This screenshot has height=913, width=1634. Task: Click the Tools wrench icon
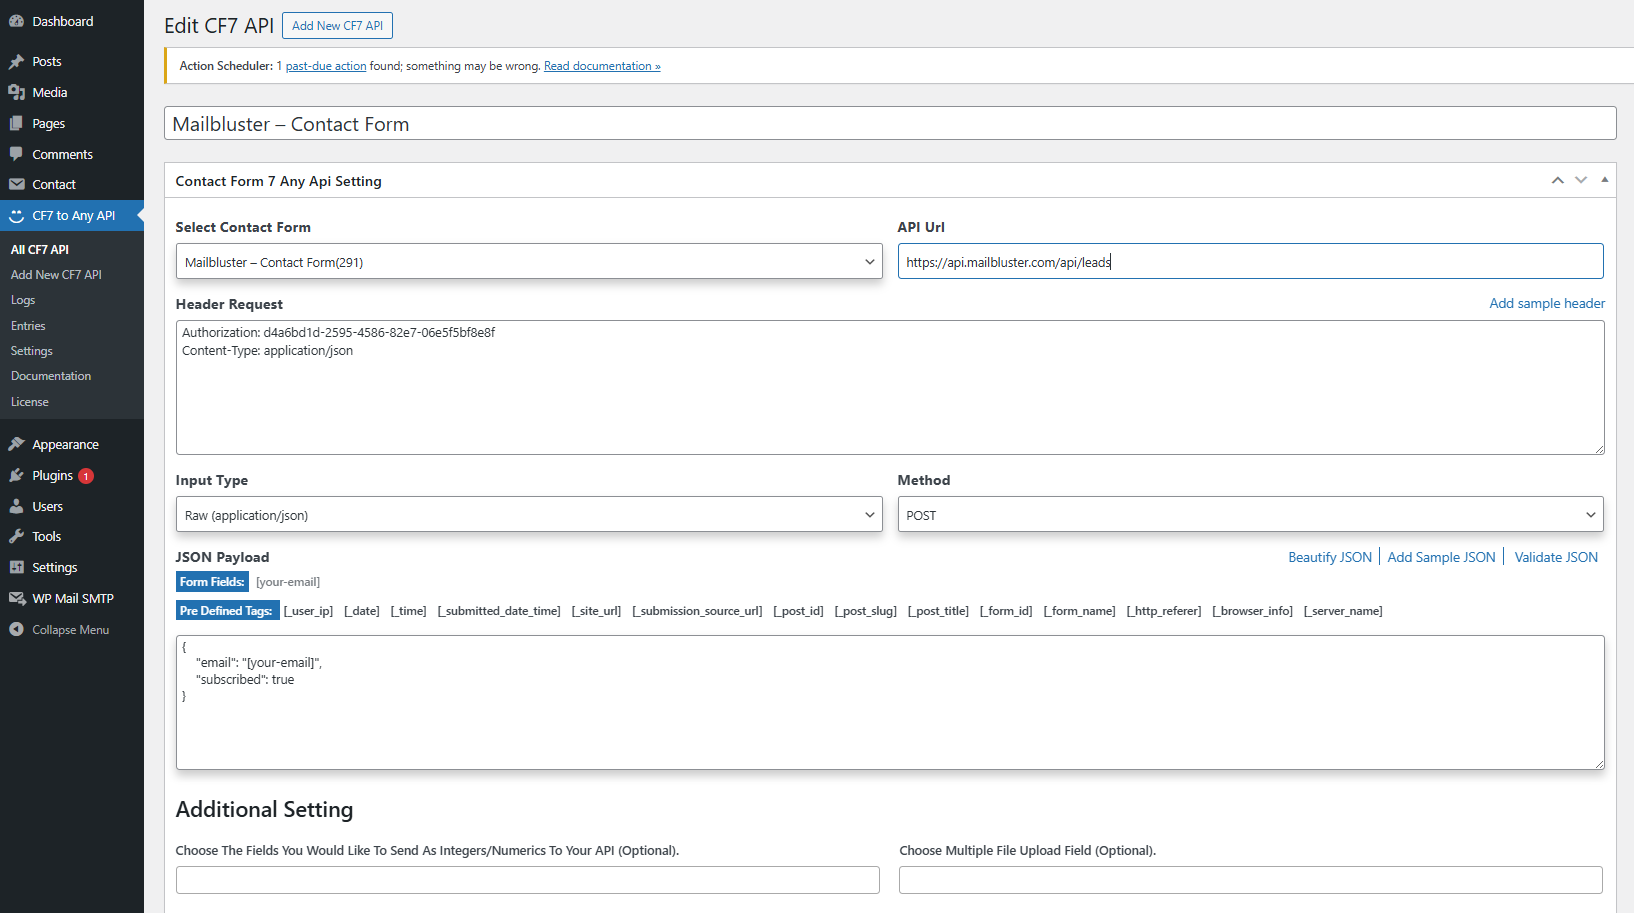[x=16, y=536]
